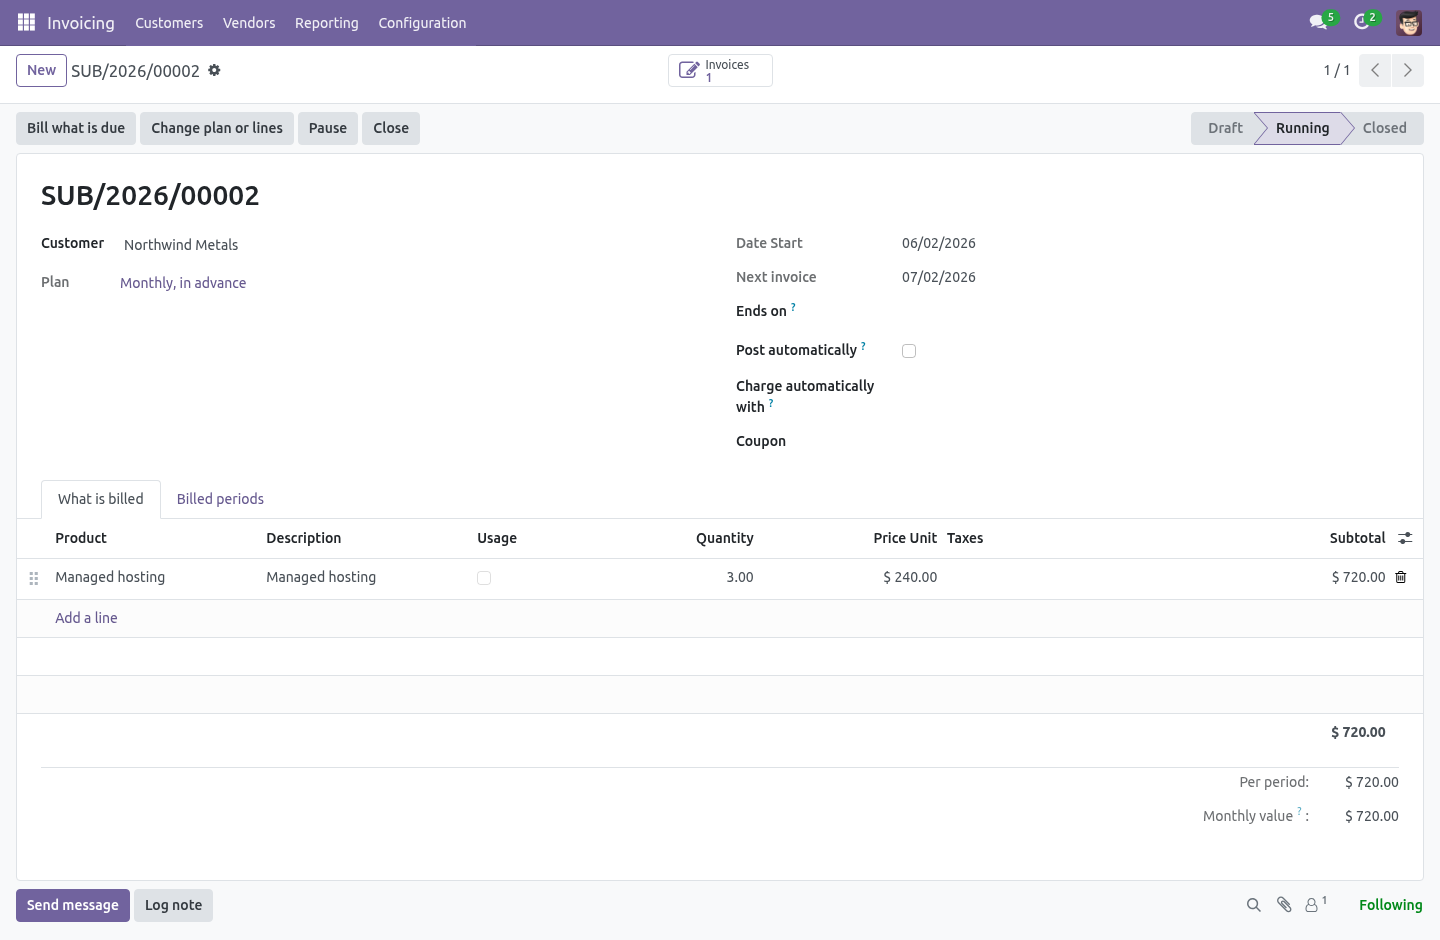Open the Reporting menu
This screenshot has width=1440, height=940.
click(327, 23)
